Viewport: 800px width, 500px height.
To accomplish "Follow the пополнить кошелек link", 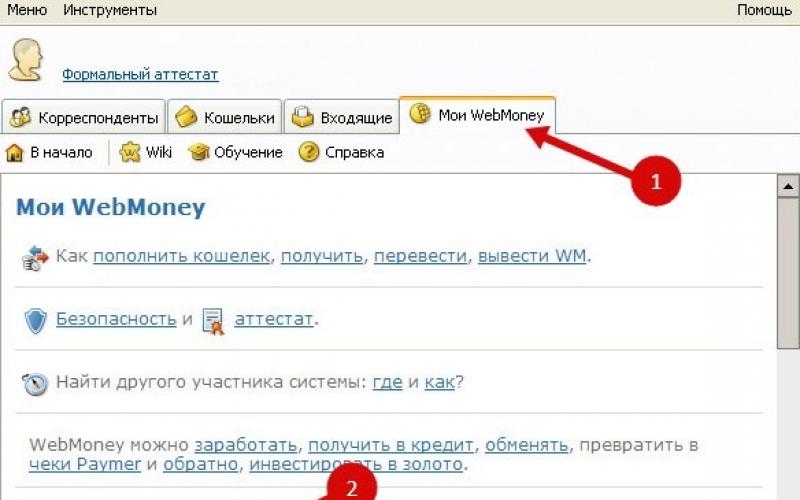I will click(x=181, y=256).
